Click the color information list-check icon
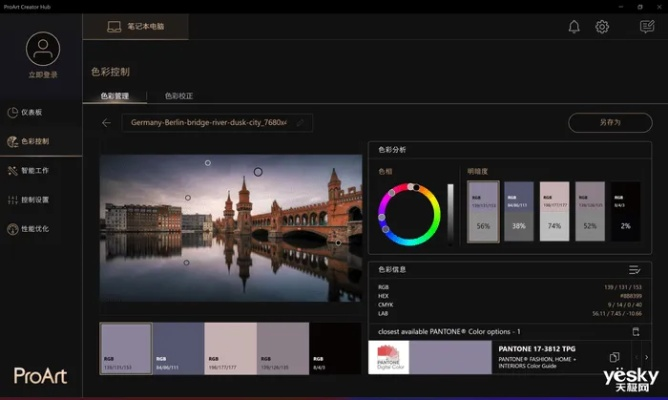The height and width of the screenshot is (400, 668). coord(634,269)
